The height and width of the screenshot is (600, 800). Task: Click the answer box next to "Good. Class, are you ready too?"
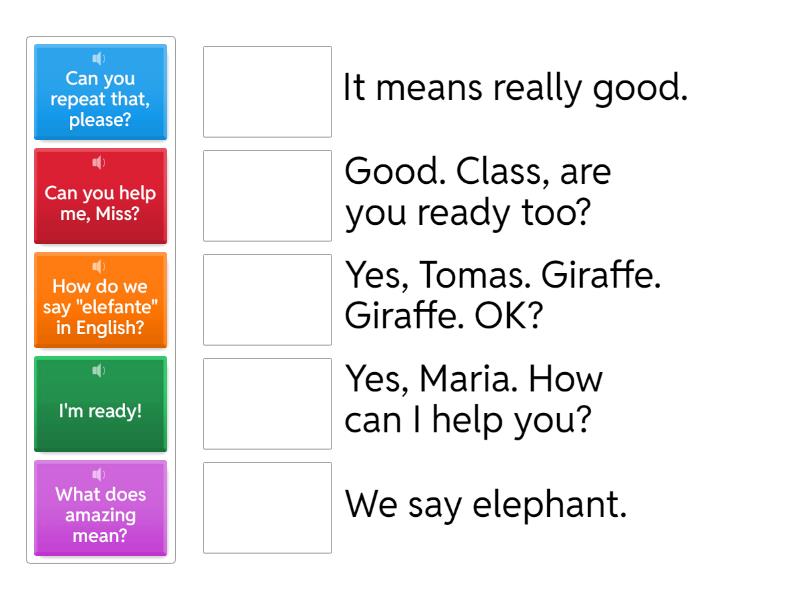[268, 195]
